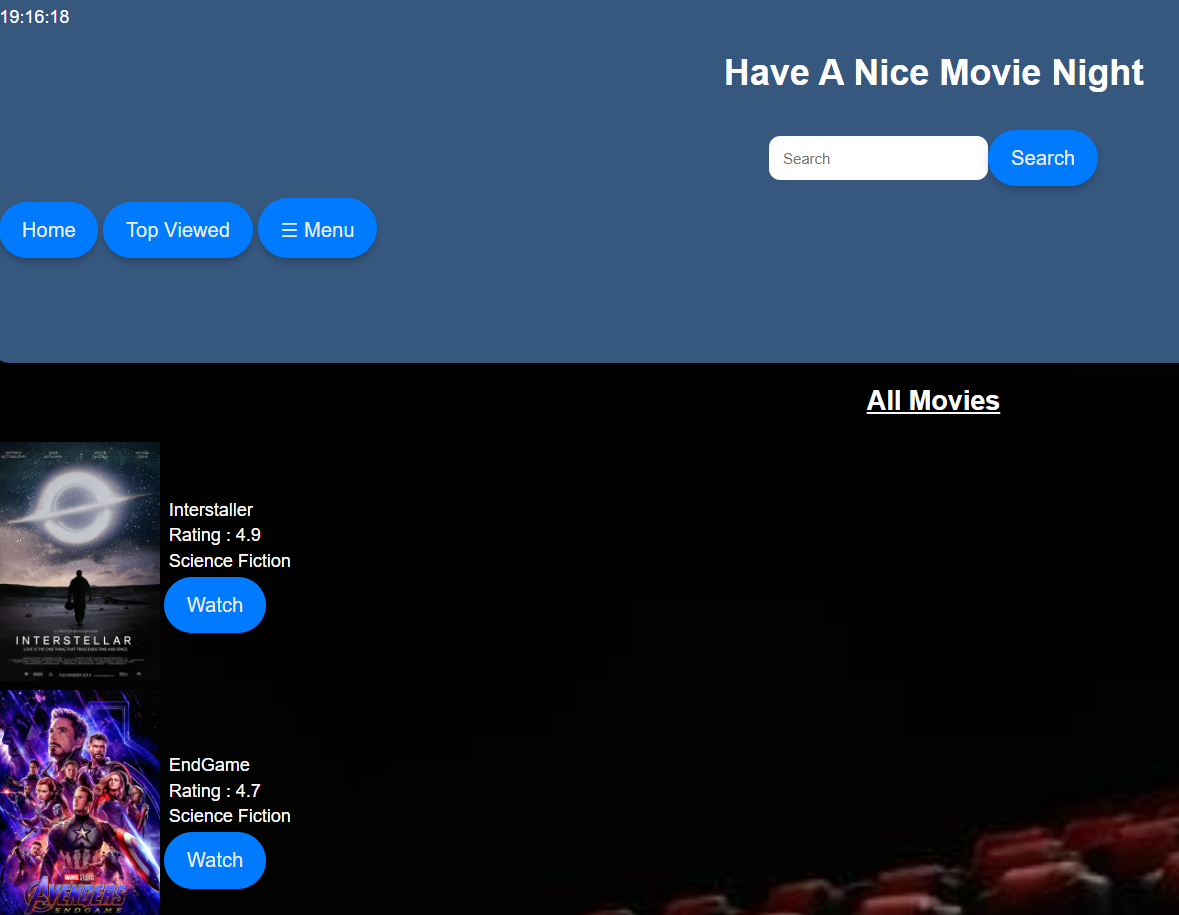The height and width of the screenshot is (915, 1179).
Task: Select the All Movies heading
Action: (932, 400)
